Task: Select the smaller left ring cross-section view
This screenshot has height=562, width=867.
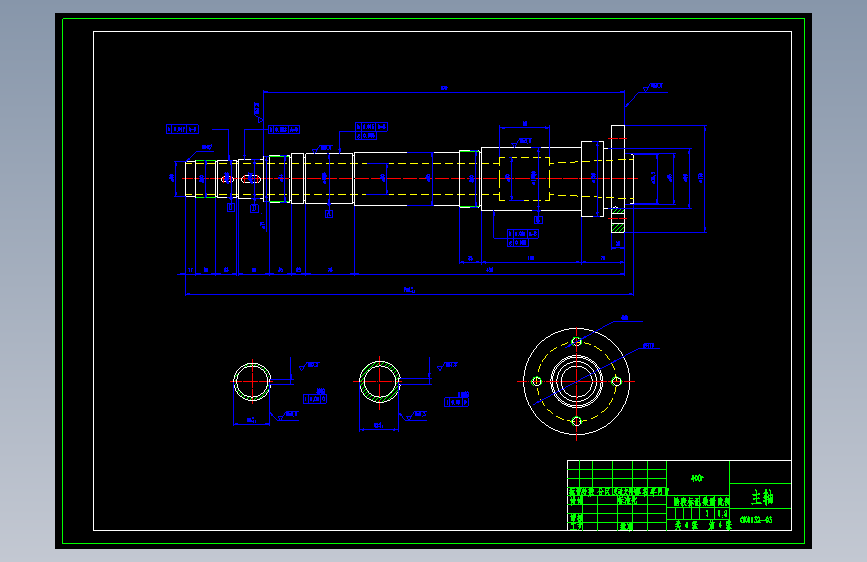Action: click(x=252, y=381)
